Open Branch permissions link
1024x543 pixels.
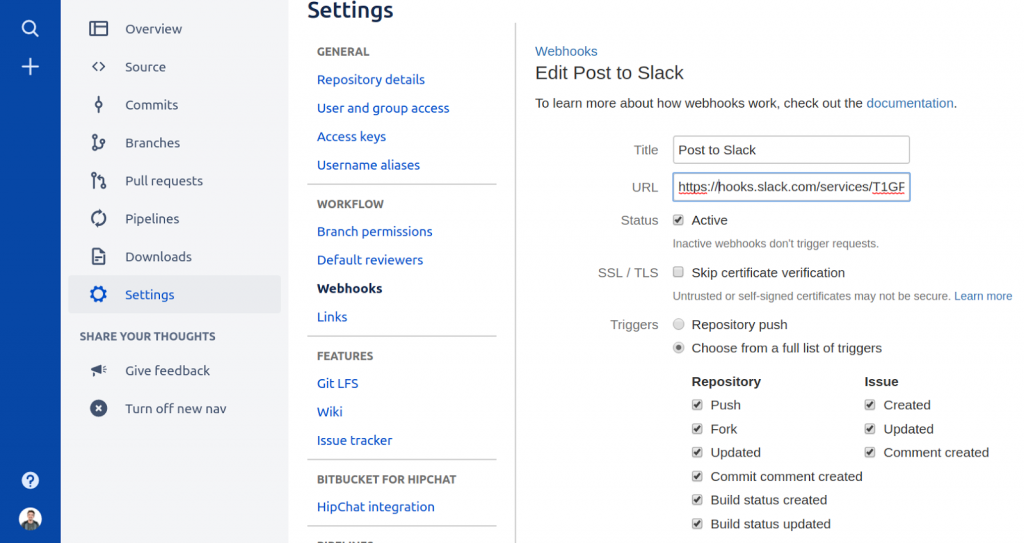coord(375,231)
